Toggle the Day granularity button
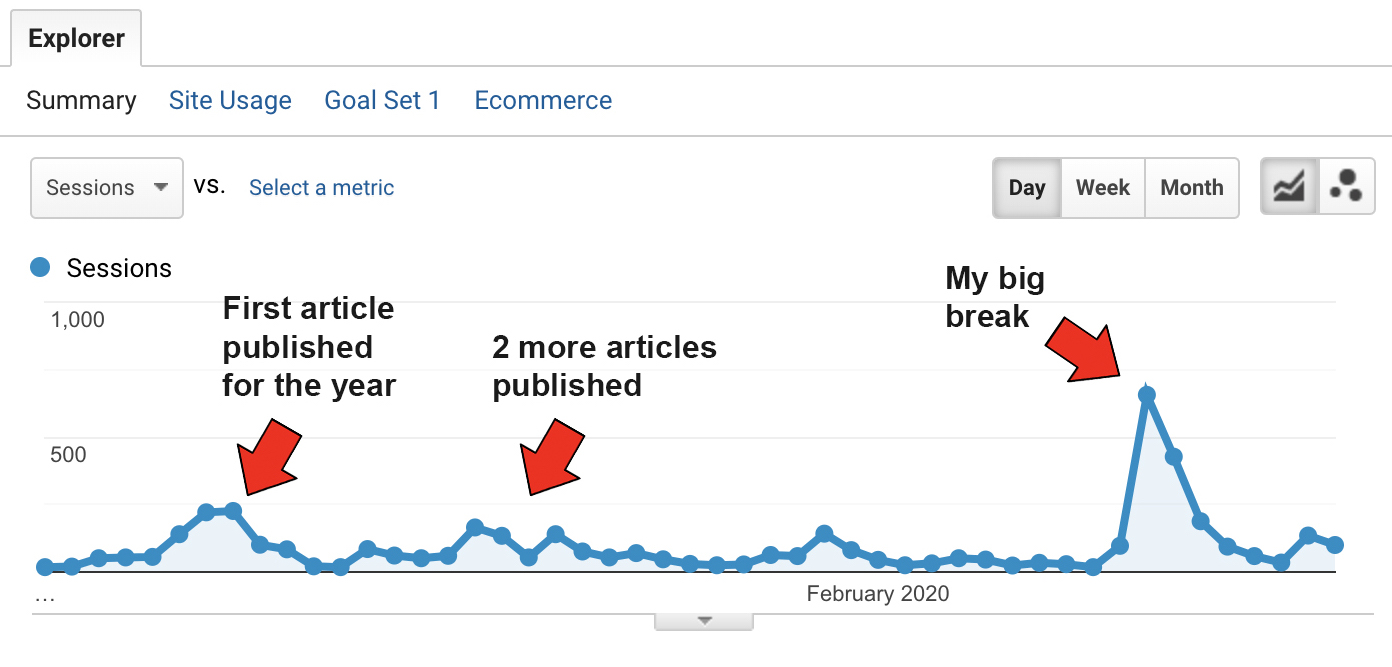1392x667 pixels. (1027, 187)
